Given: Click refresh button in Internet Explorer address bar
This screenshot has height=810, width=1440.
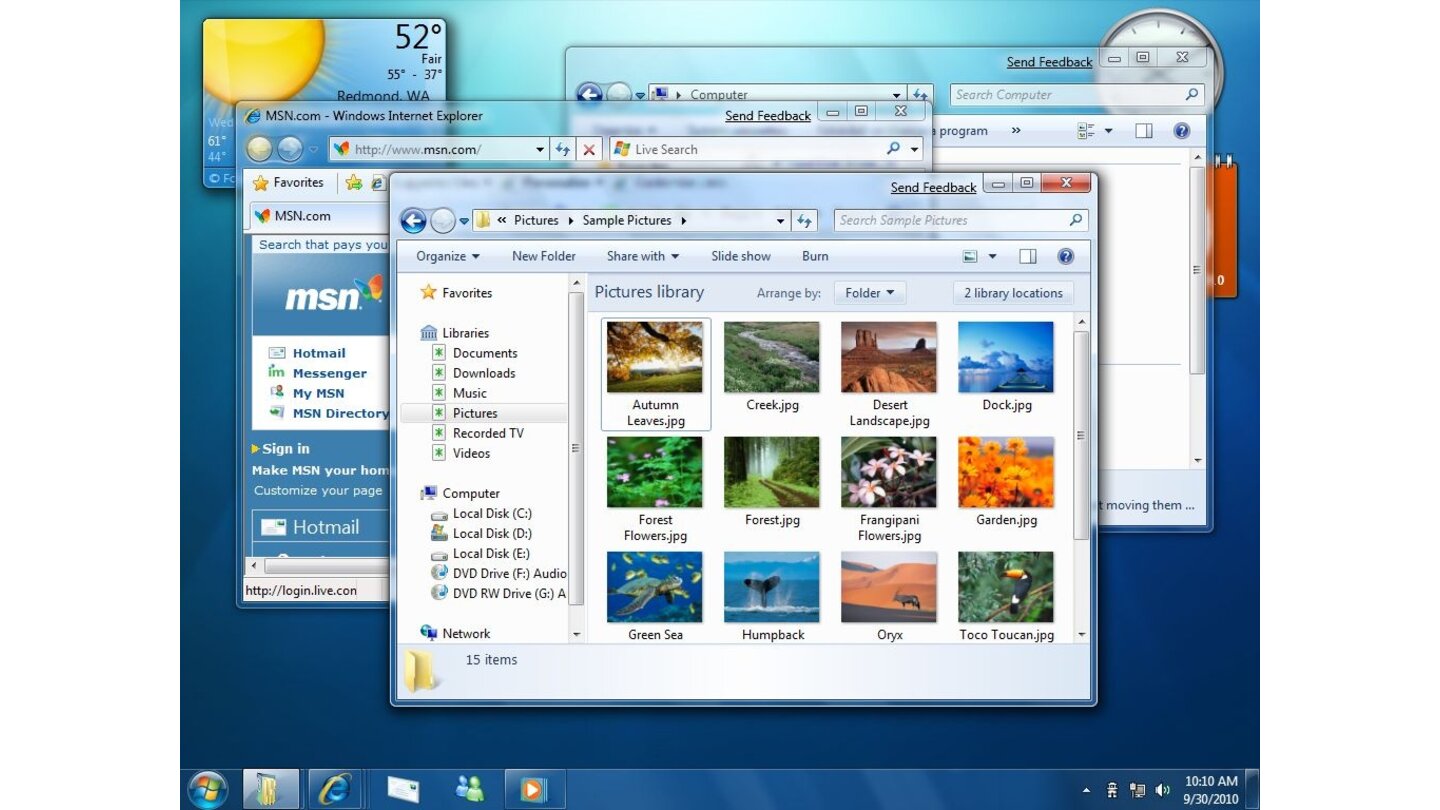Looking at the screenshot, I should click(x=562, y=150).
